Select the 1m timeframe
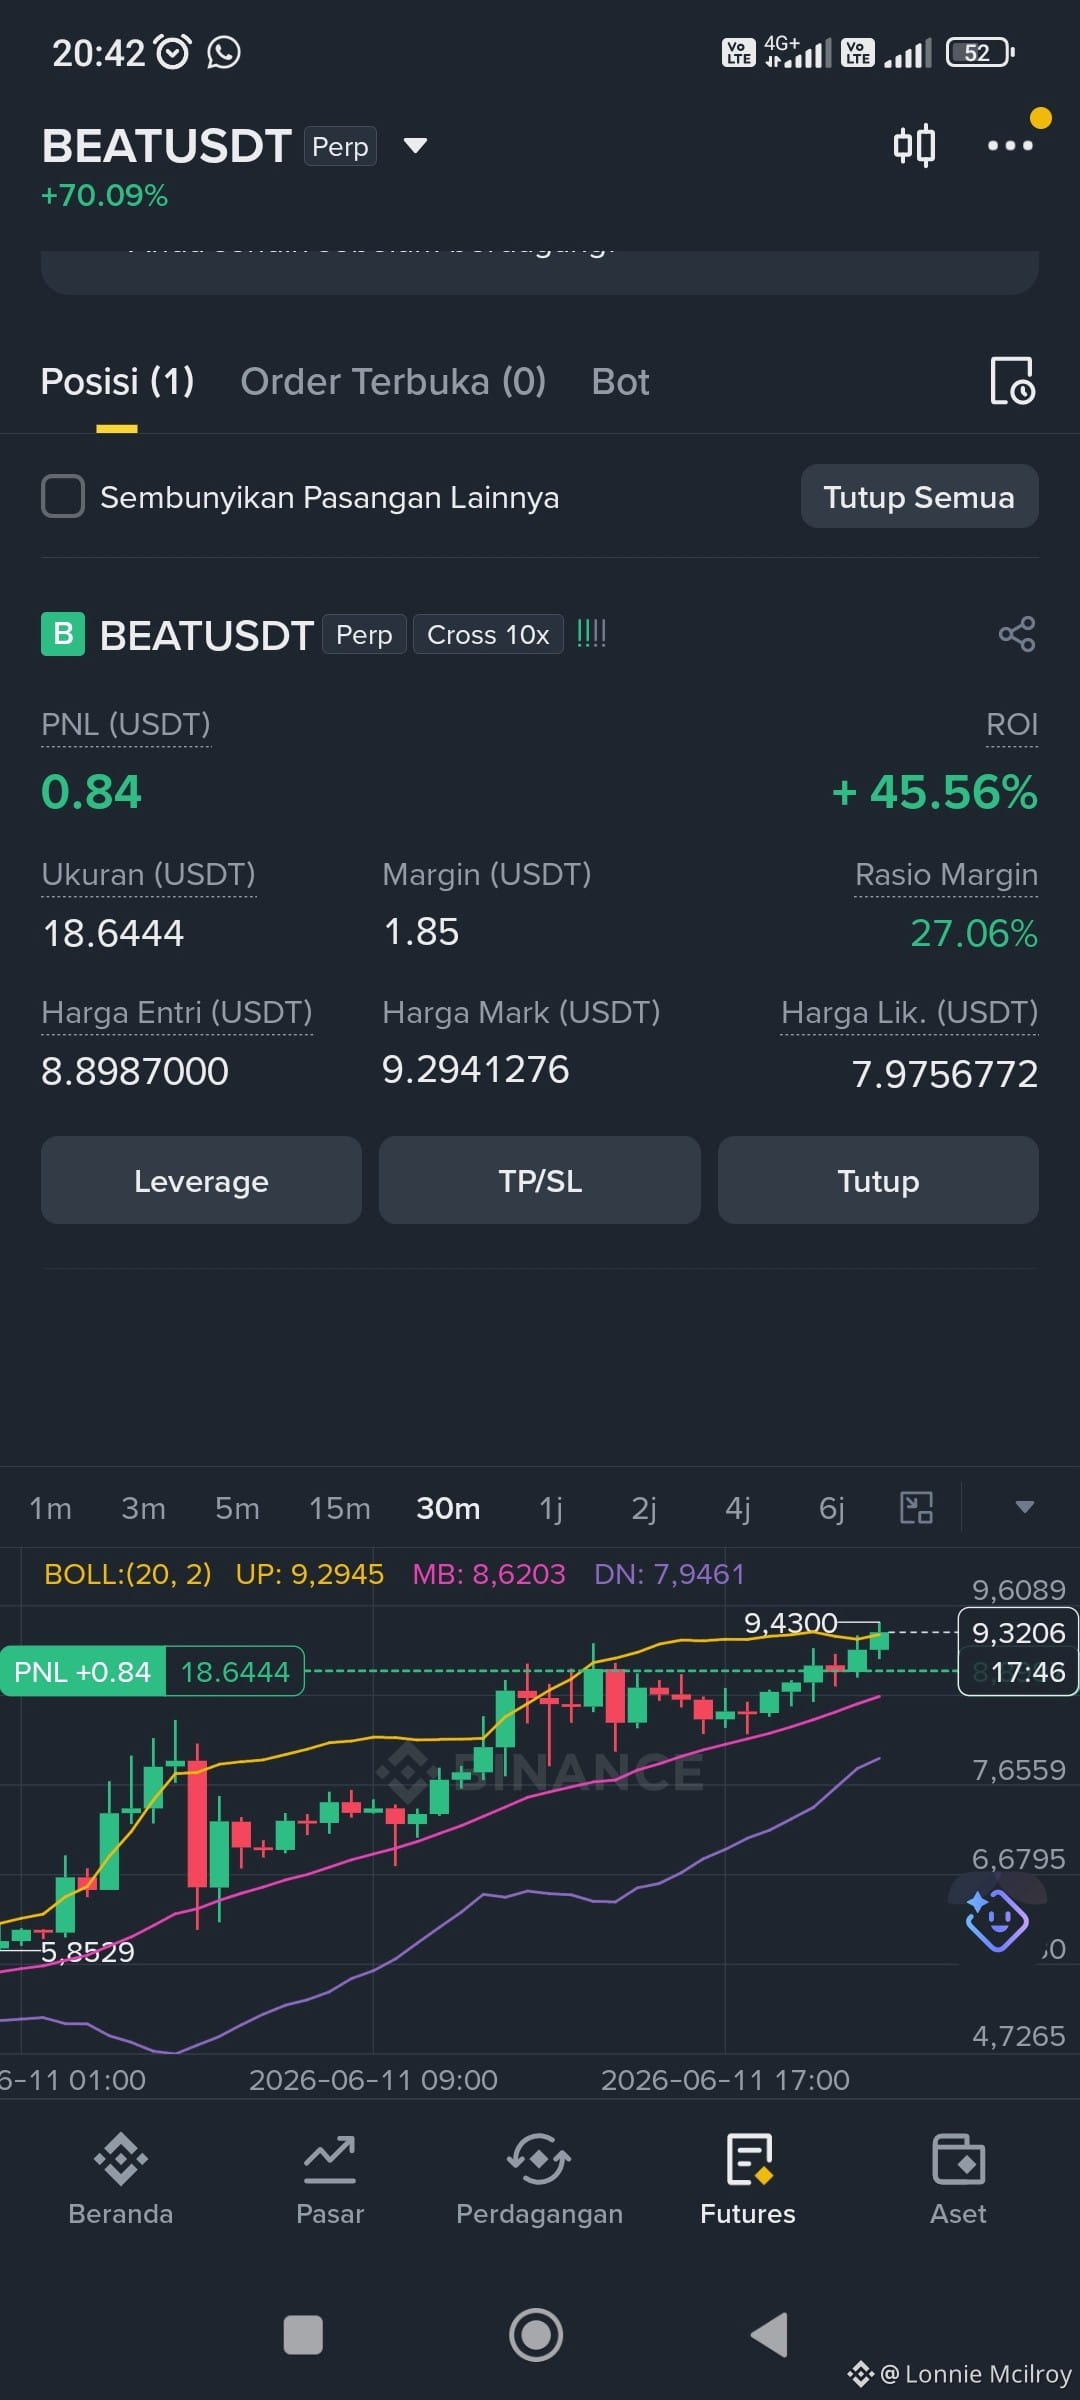Screen dimensions: 1080x2400 50,1507
